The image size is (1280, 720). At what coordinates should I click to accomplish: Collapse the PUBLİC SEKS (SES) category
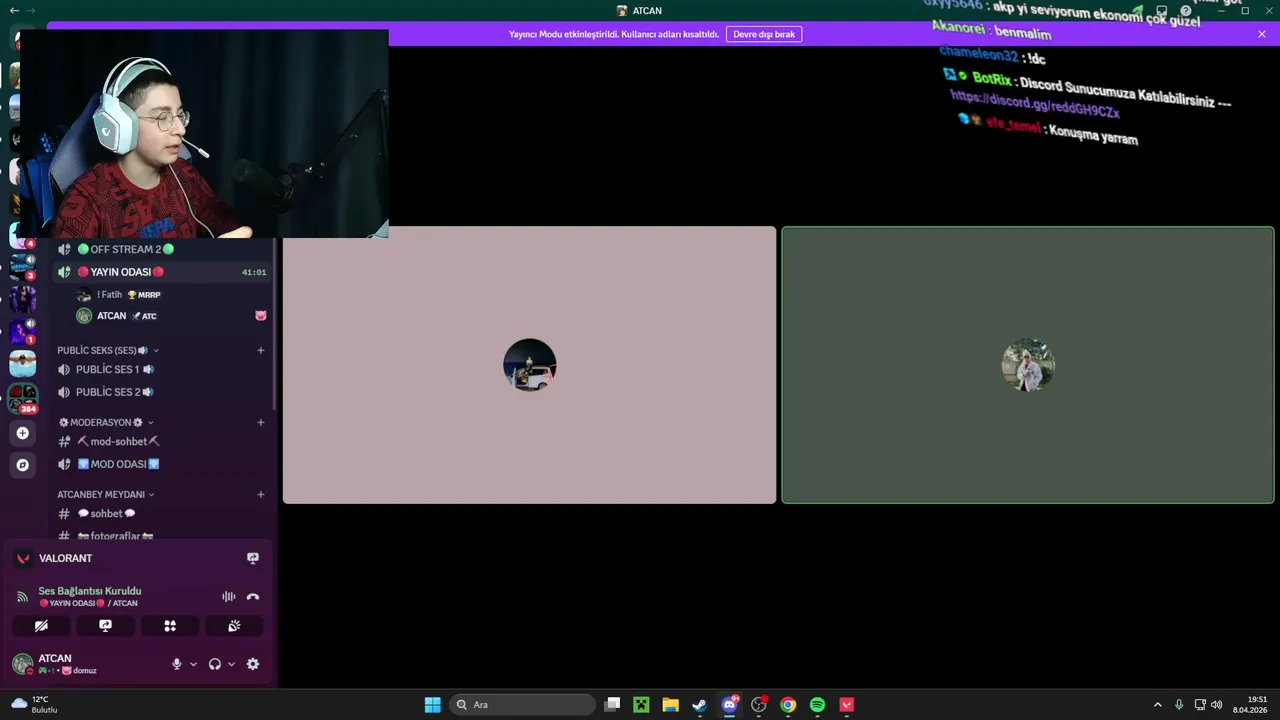[108, 351]
